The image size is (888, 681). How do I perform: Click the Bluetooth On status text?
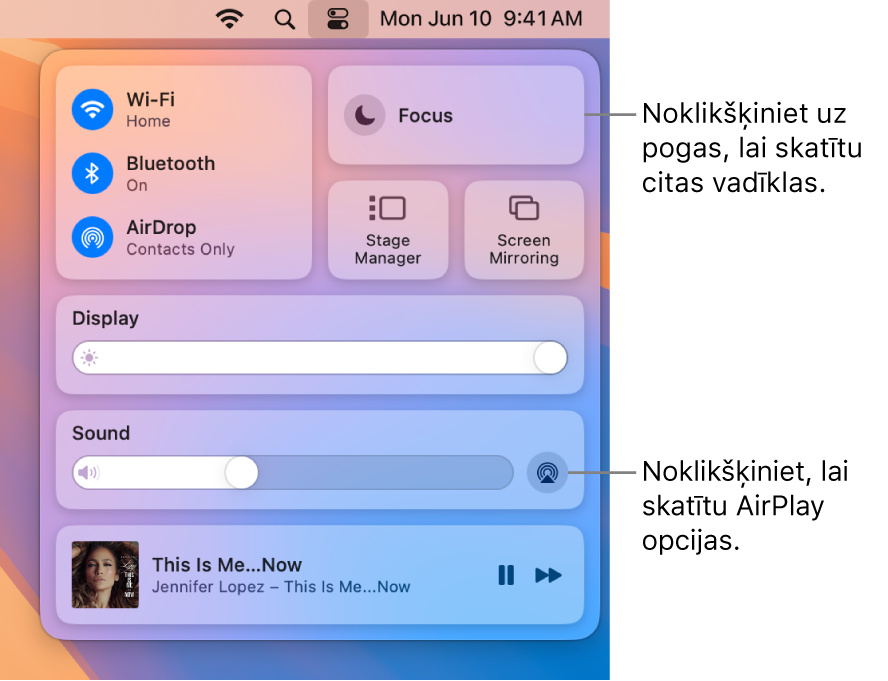tap(136, 185)
